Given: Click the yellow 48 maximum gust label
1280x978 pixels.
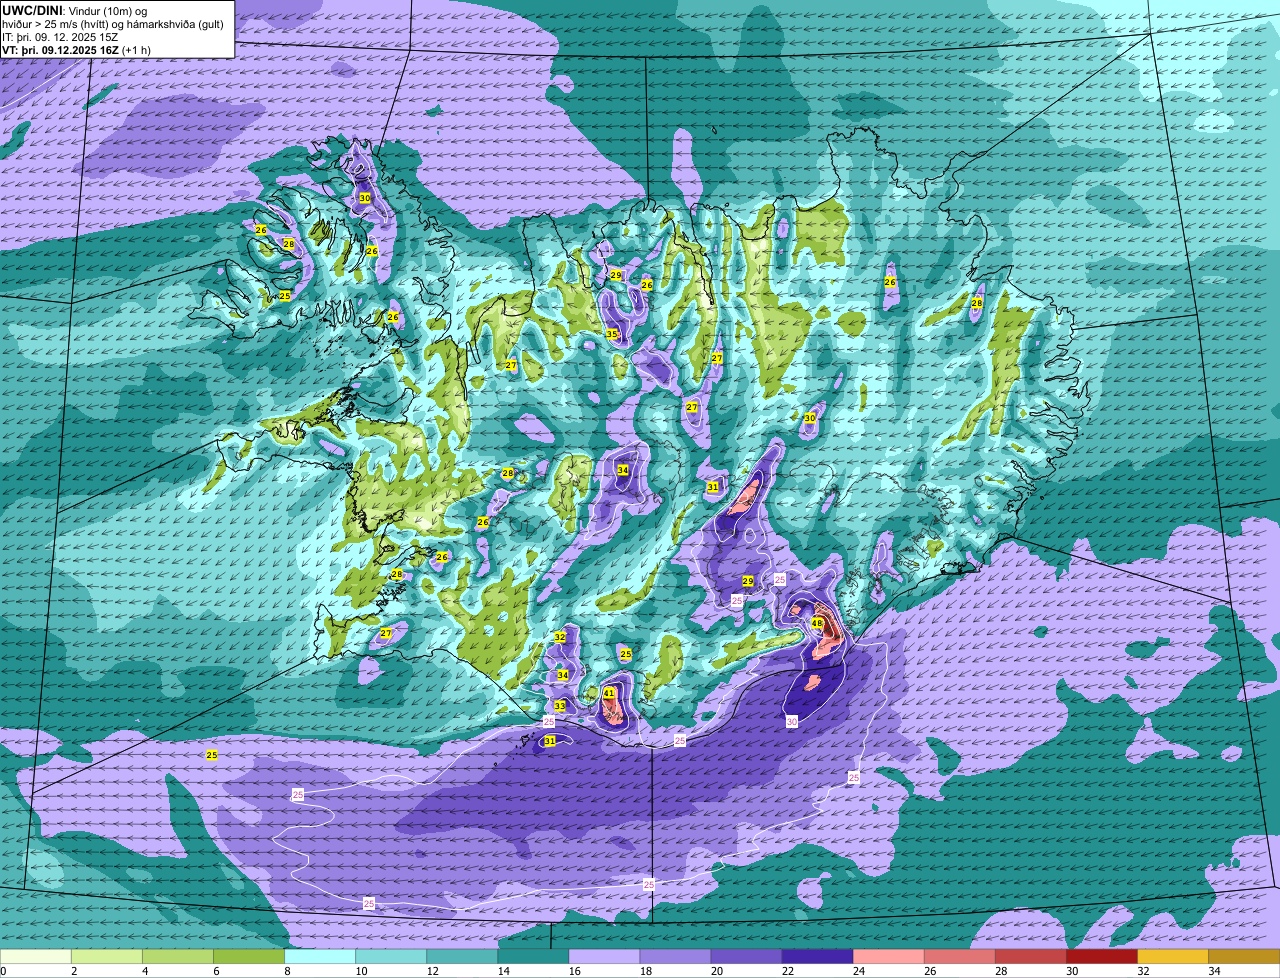Looking at the screenshot, I should coord(817,623).
